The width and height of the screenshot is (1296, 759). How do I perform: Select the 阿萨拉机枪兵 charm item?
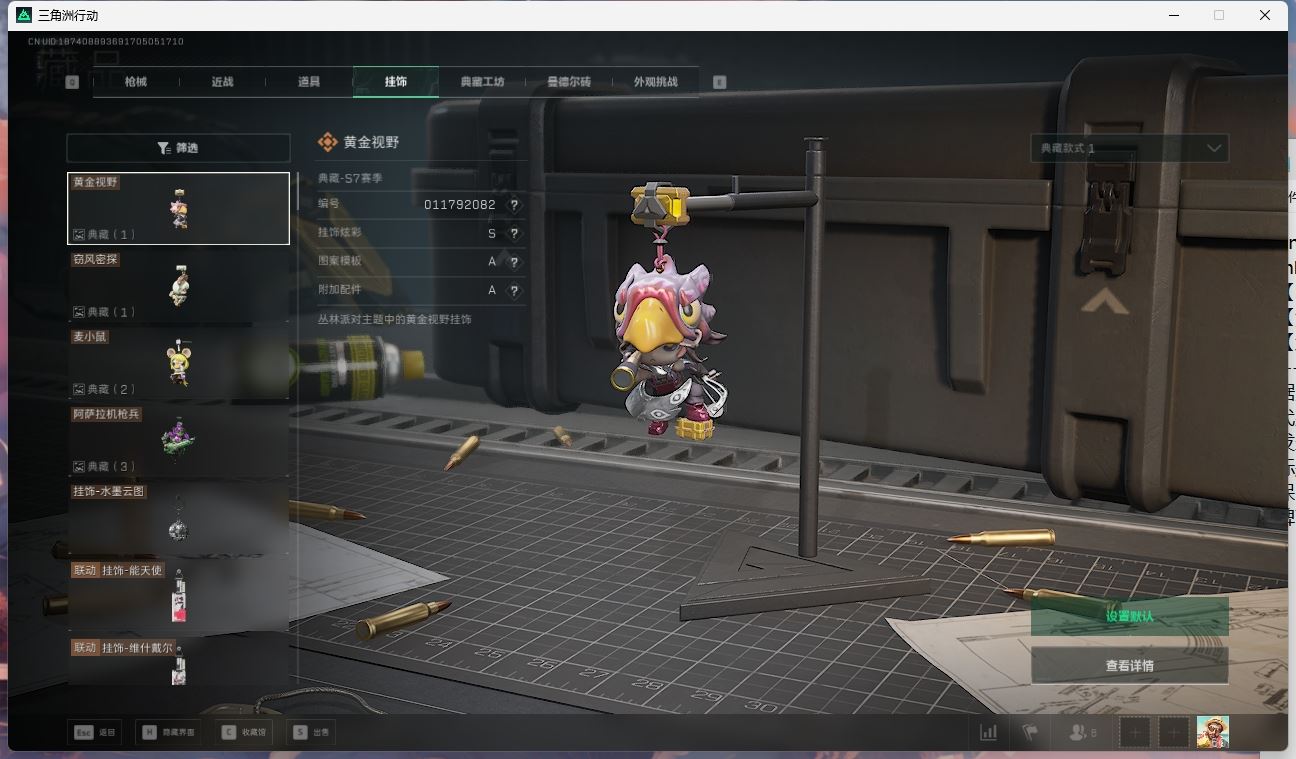178,440
